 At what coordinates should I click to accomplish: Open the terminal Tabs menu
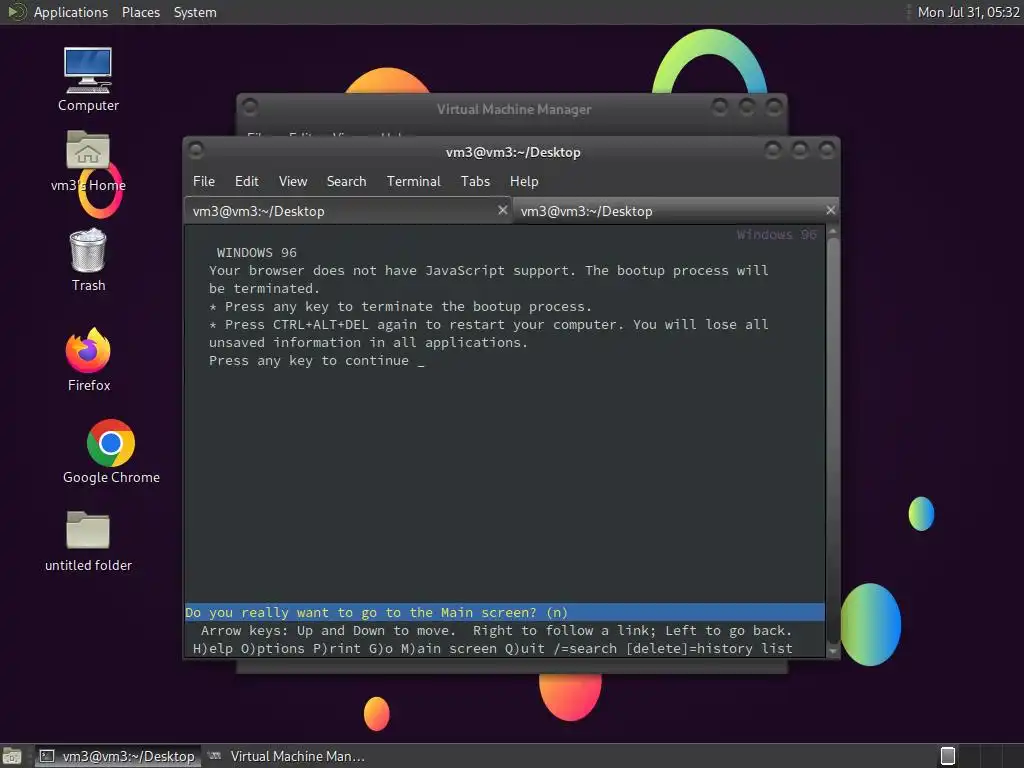(475, 182)
